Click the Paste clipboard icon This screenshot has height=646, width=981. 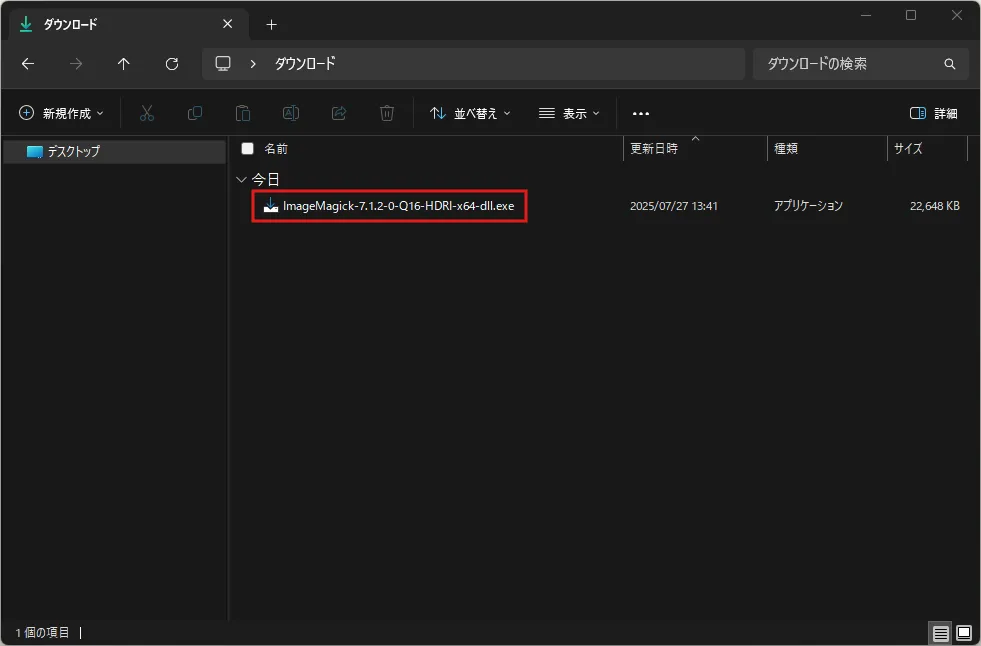coord(243,113)
